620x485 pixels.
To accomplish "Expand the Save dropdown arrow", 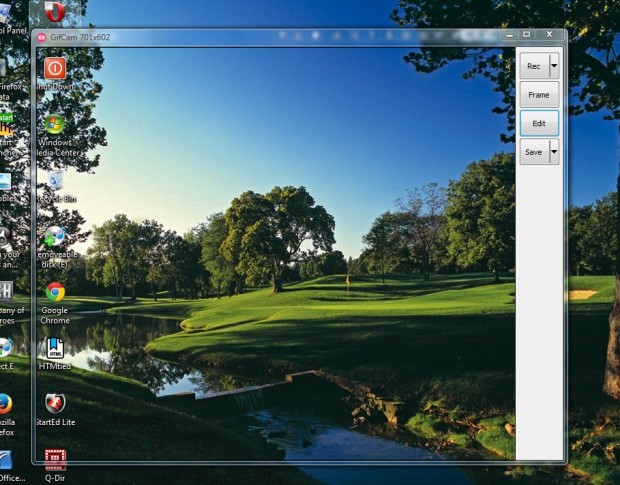I will point(554,152).
